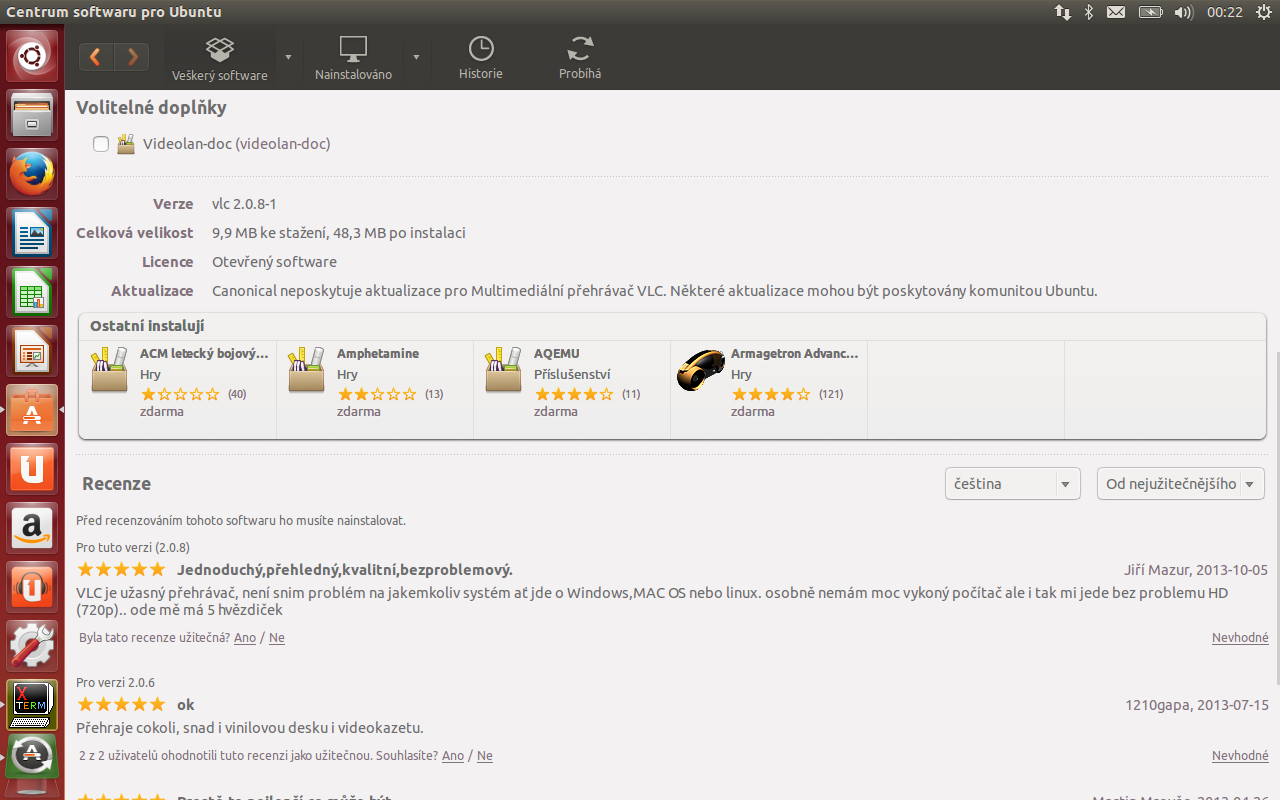Open Ubuntu One Music launcher icon
The height and width of the screenshot is (800, 1280).
pos(32,587)
